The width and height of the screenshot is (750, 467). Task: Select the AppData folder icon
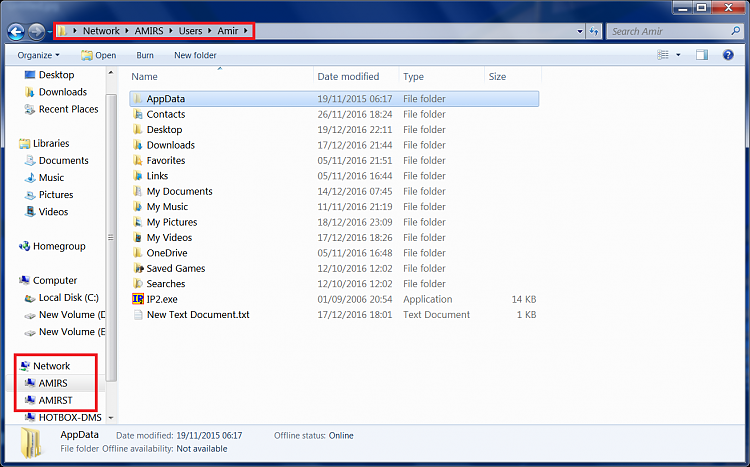coord(138,99)
